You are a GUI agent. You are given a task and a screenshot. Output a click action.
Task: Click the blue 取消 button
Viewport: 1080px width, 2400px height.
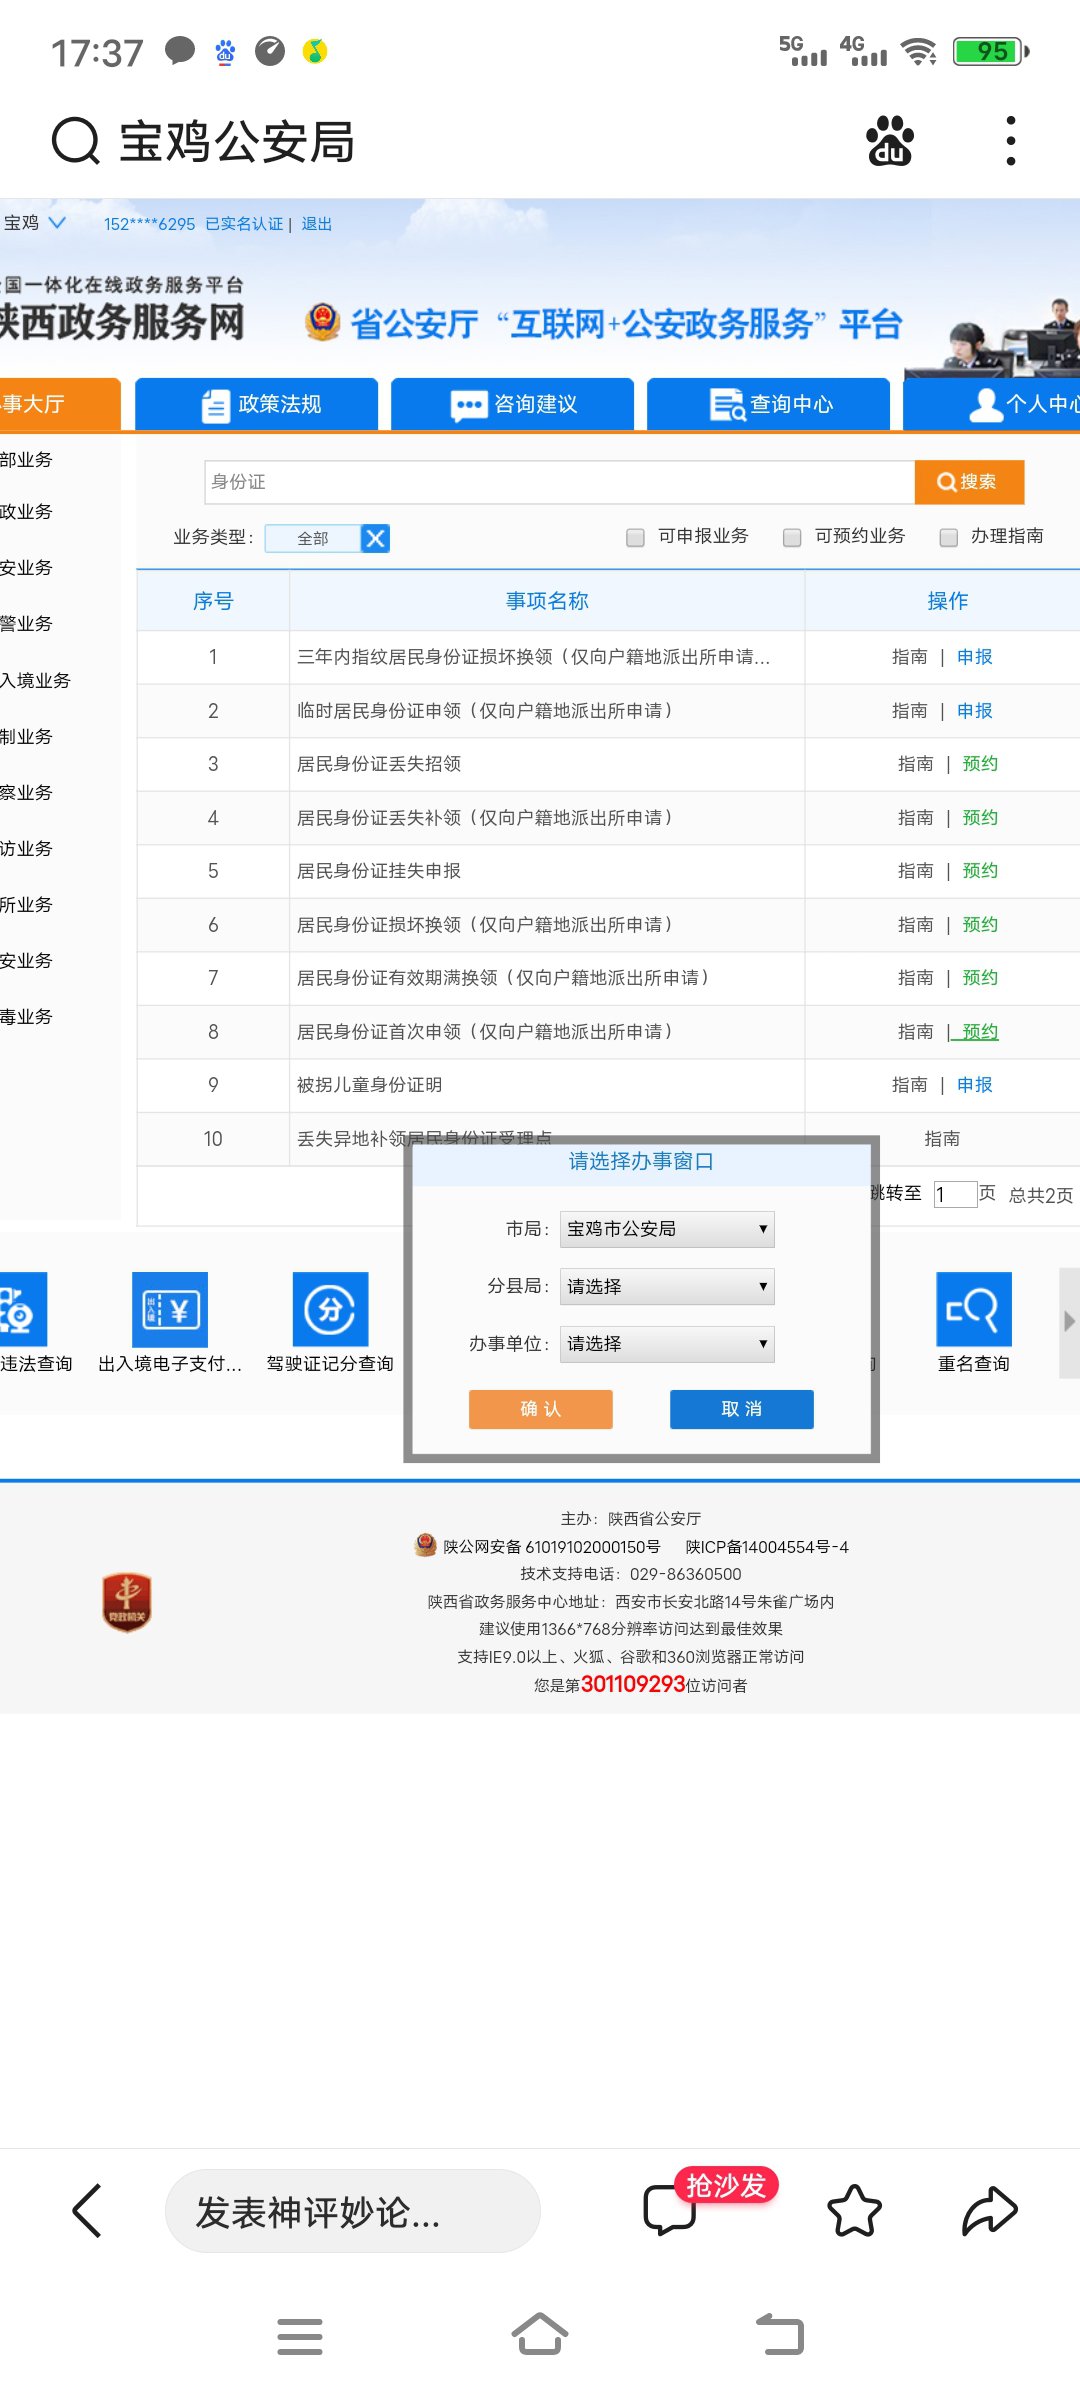741,1409
